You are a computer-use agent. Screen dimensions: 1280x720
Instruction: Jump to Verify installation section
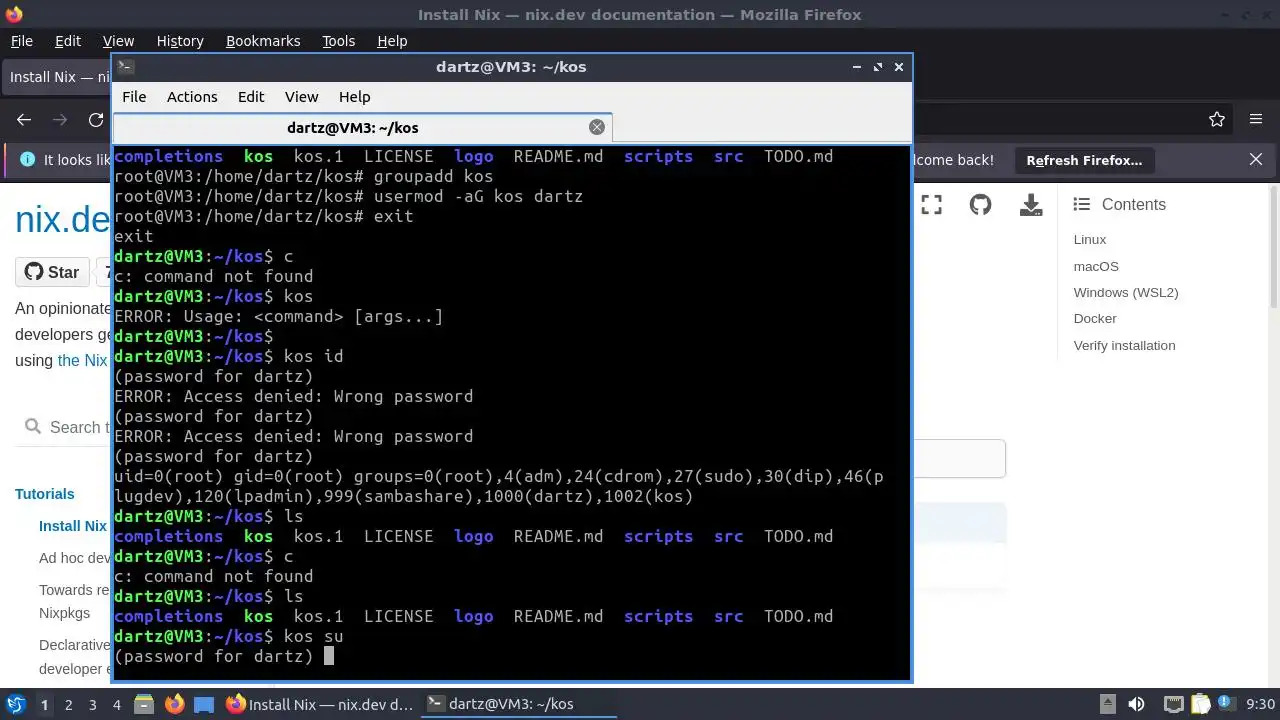click(1124, 346)
